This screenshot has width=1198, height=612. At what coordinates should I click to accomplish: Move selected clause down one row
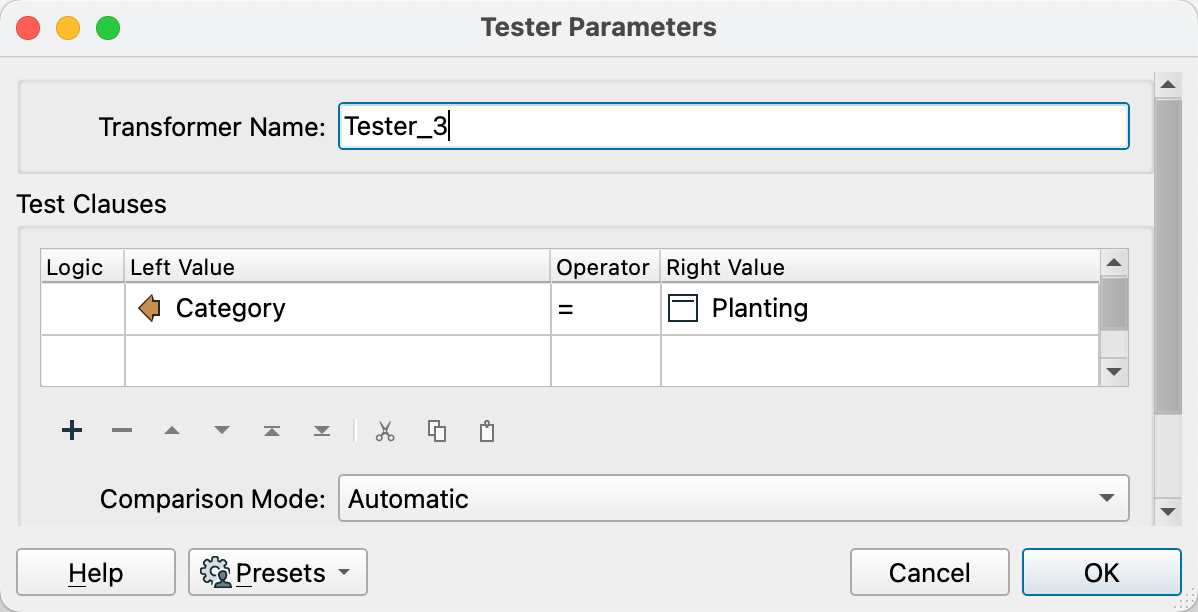click(x=222, y=431)
